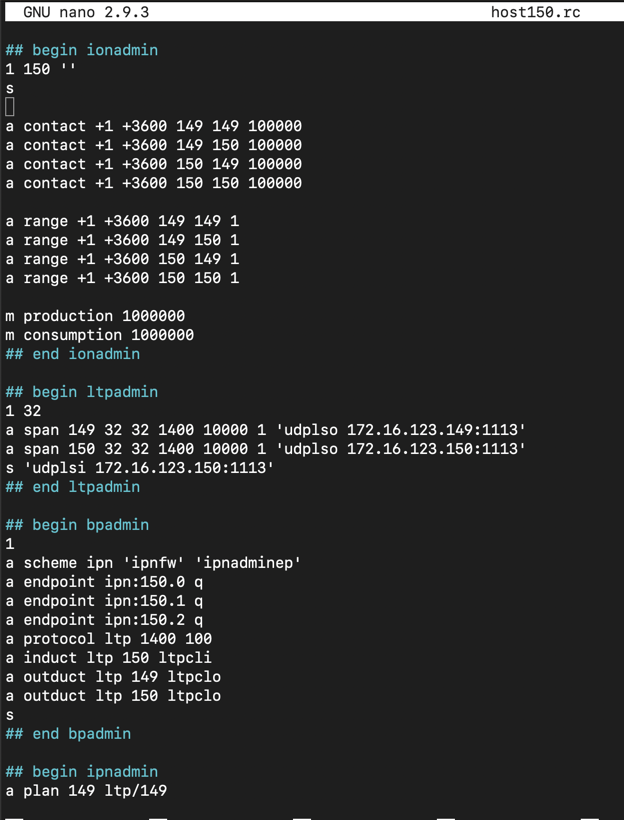Click the '## begin ionadmin' comment line

pyautogui.click(x=82, y=50)
